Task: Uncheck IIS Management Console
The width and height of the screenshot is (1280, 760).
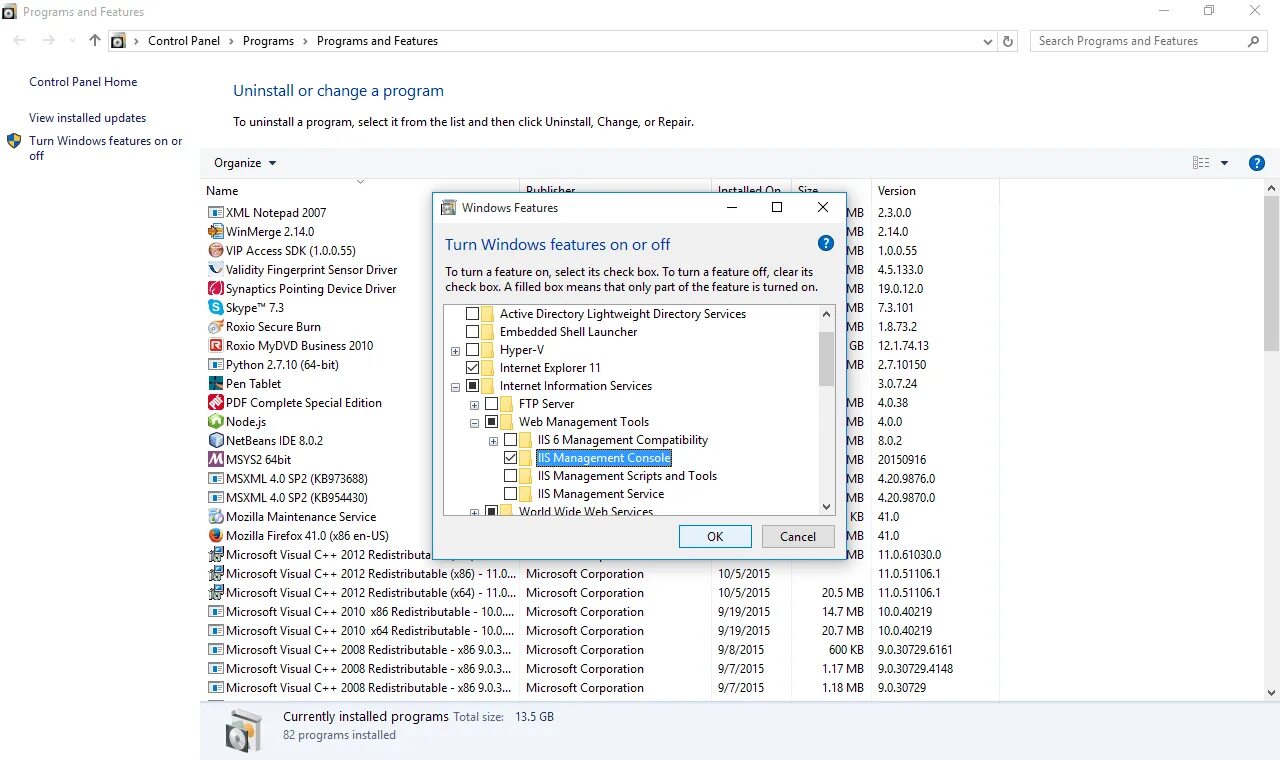Action: click(x=511, y=458)
